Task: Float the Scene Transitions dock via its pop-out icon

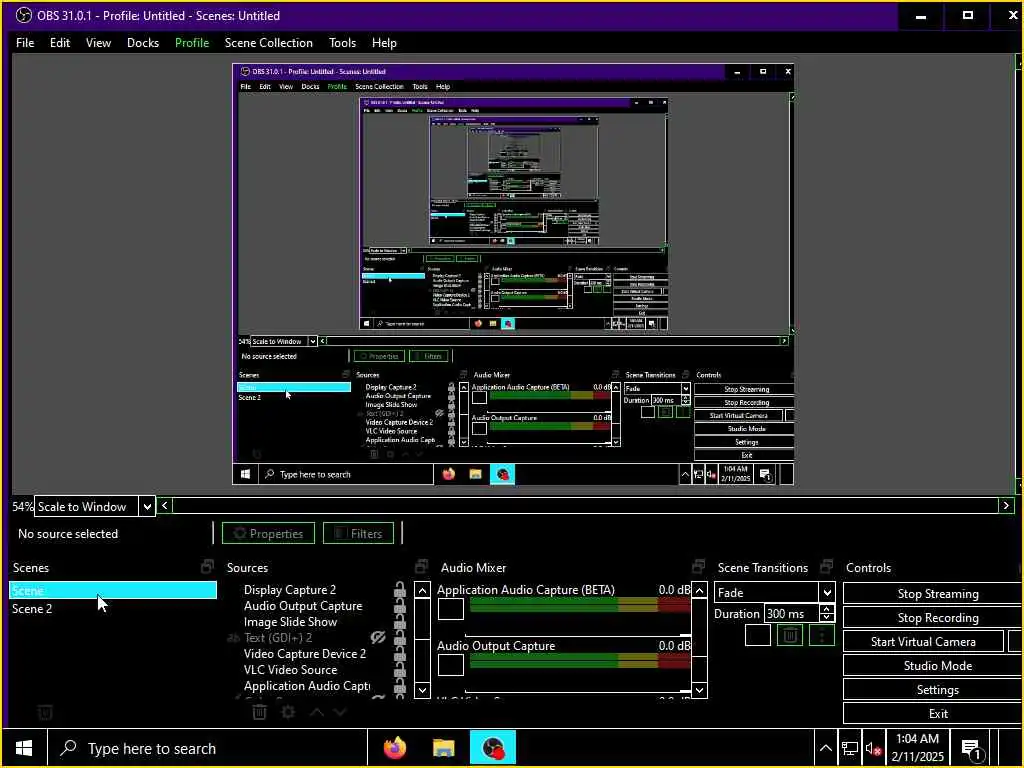Action: pos(827,566)
